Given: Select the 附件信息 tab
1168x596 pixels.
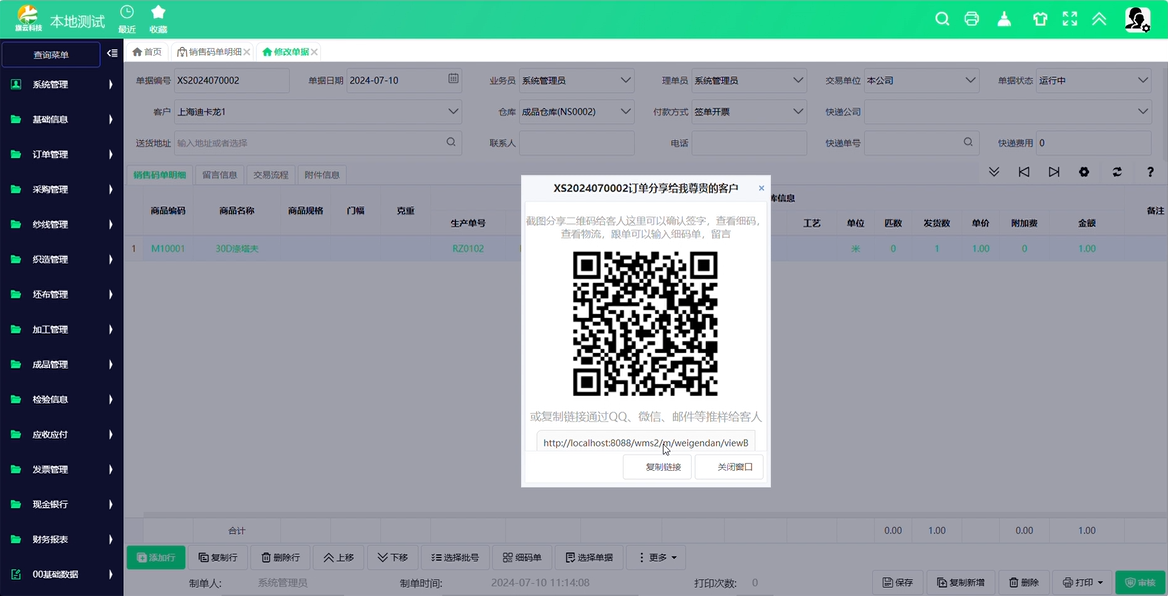Looking at the screenshot, I should tap(322, 175).
